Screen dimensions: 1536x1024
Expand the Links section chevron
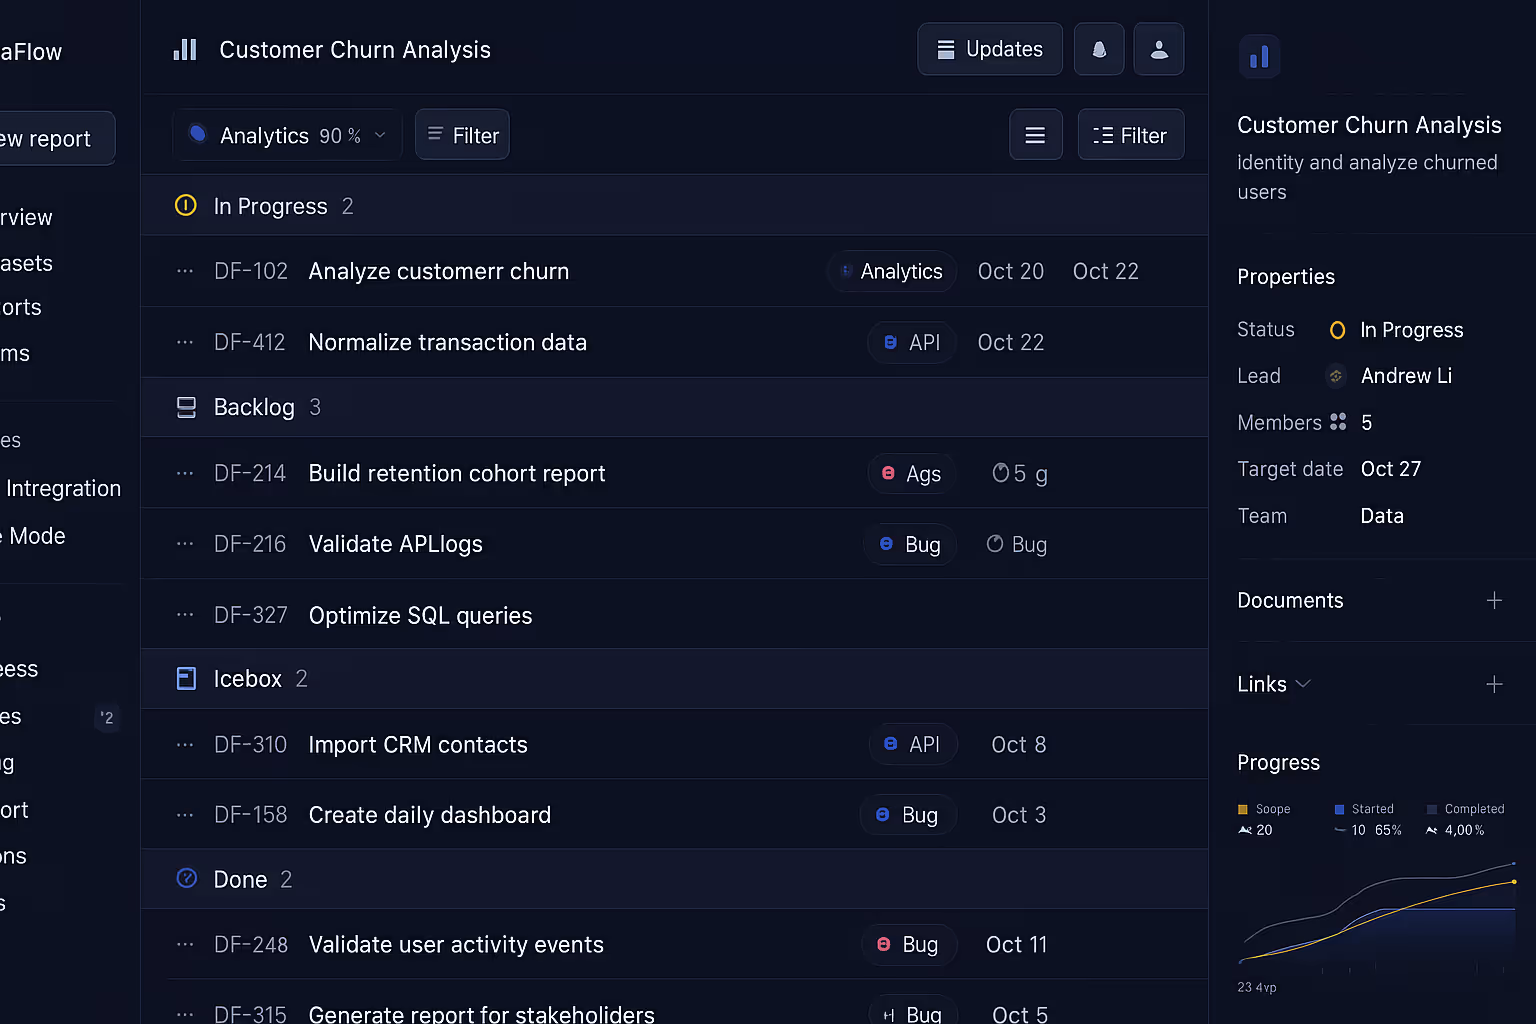(1303, 684)
